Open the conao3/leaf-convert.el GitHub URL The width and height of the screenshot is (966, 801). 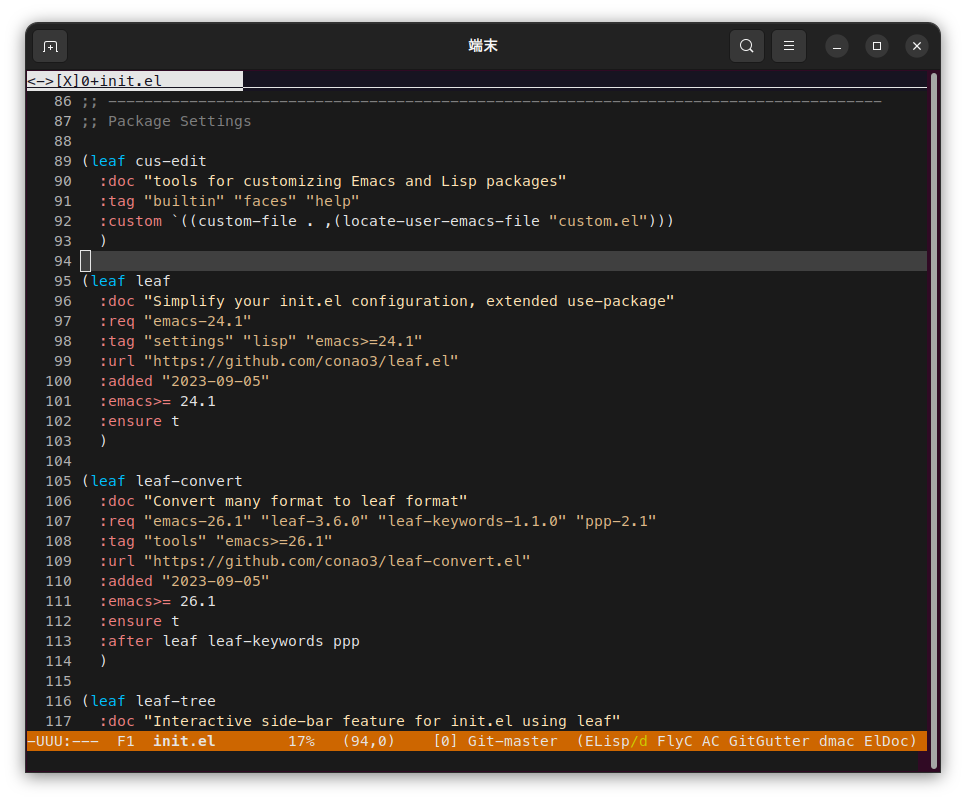pyautogui.click(x=337, y=561)
